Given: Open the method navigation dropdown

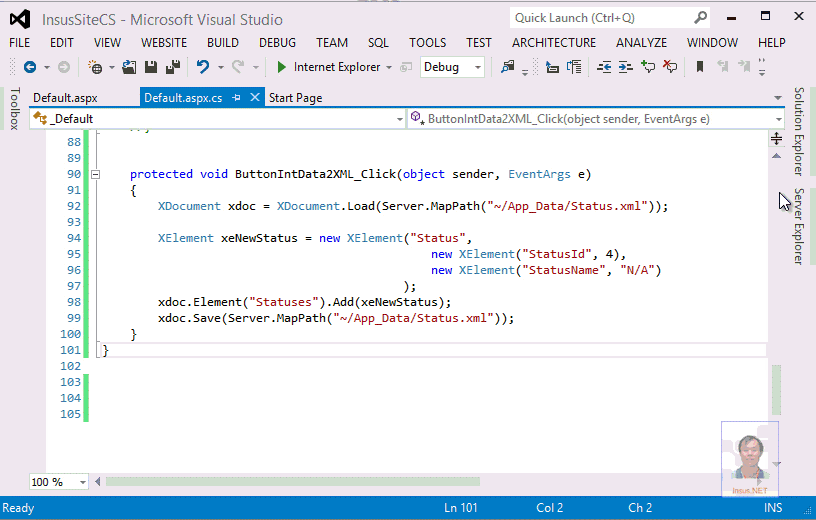Looking at the screenshot, I should click(x=777, y=118).
